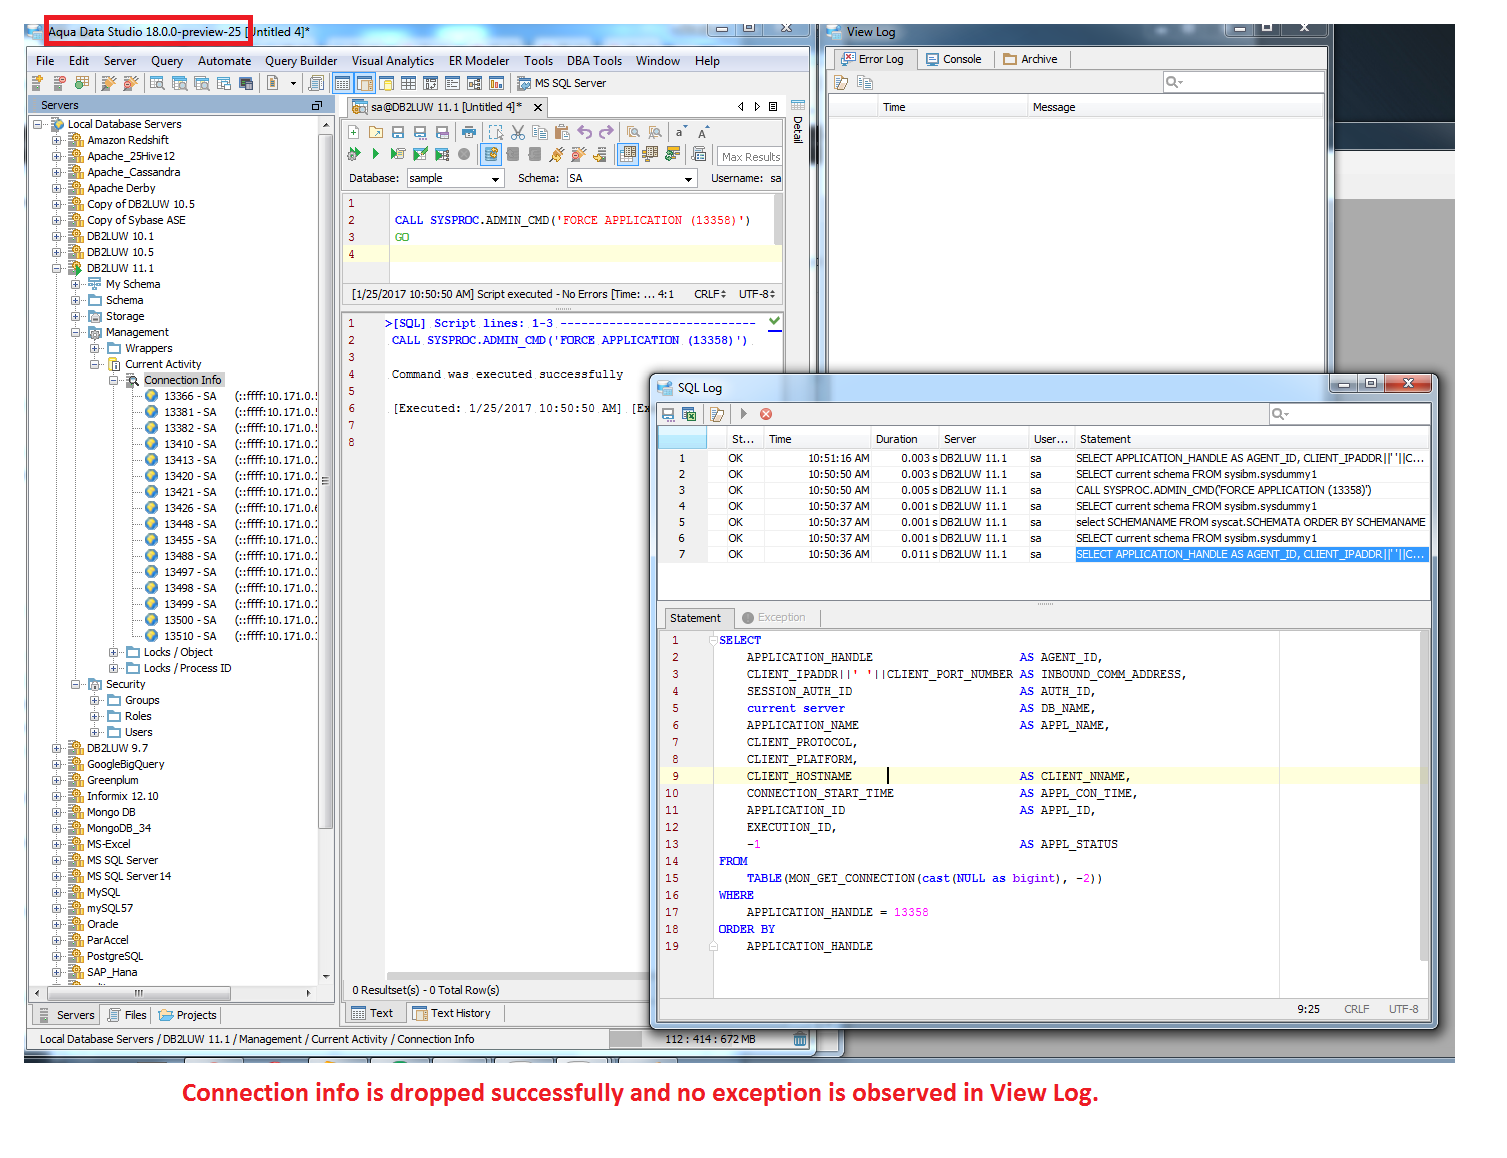Viewport: 1507px width, 1158px height.
Task: Click the New file icon in the query editor
Action: coord(354,132)
